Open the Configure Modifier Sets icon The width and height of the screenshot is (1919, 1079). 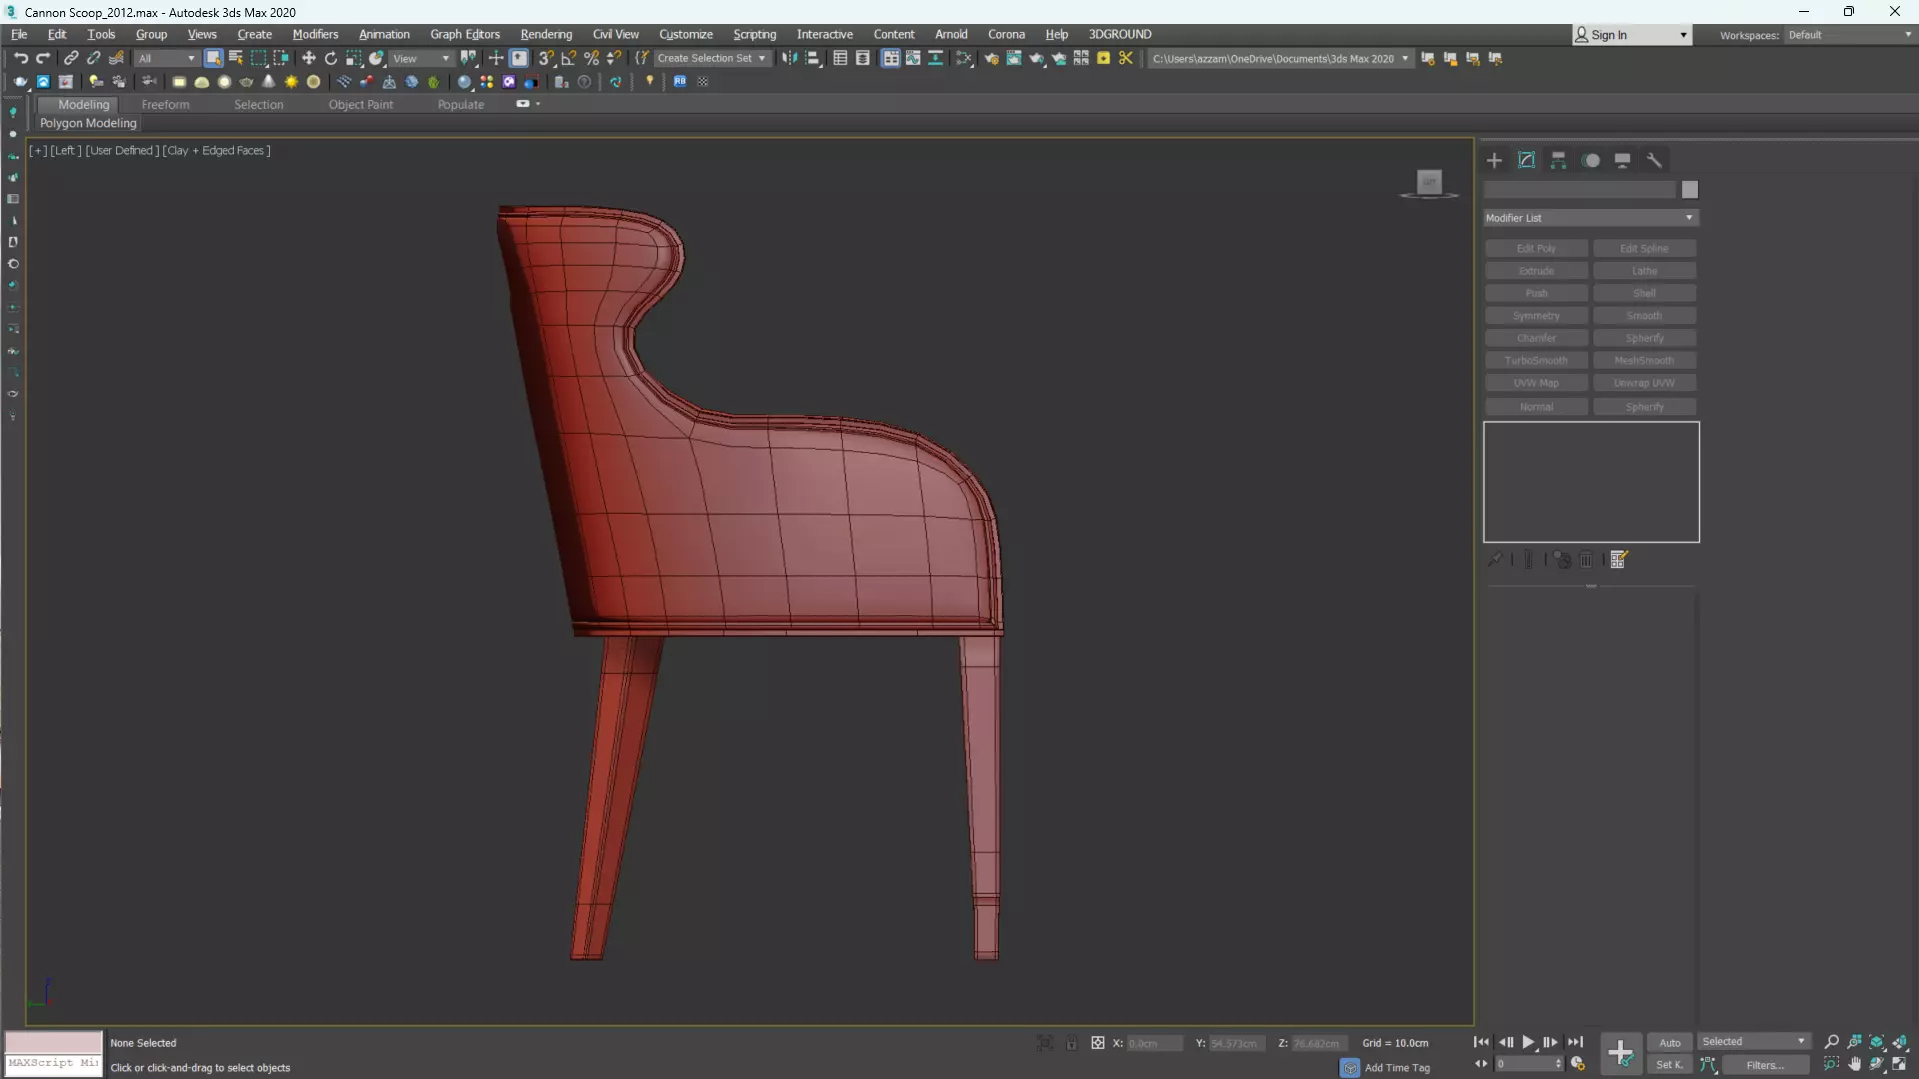pyautogui.click(x=1619, y=560)
